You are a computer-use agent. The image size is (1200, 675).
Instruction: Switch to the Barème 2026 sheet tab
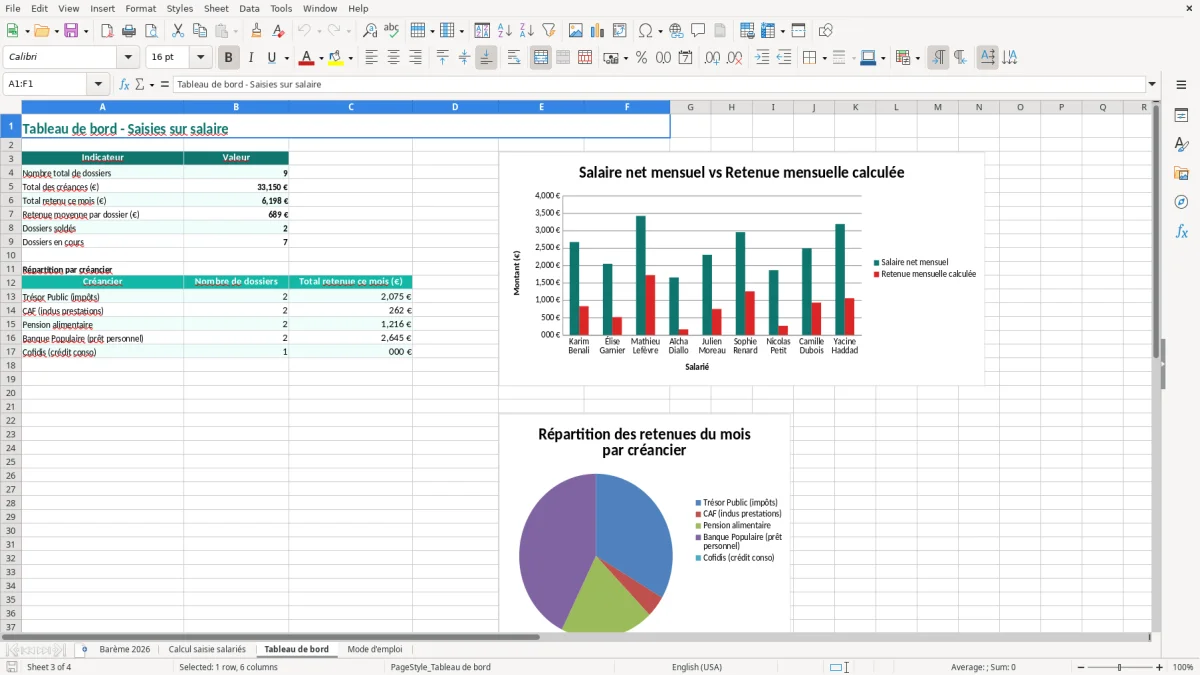pos(125,649)
